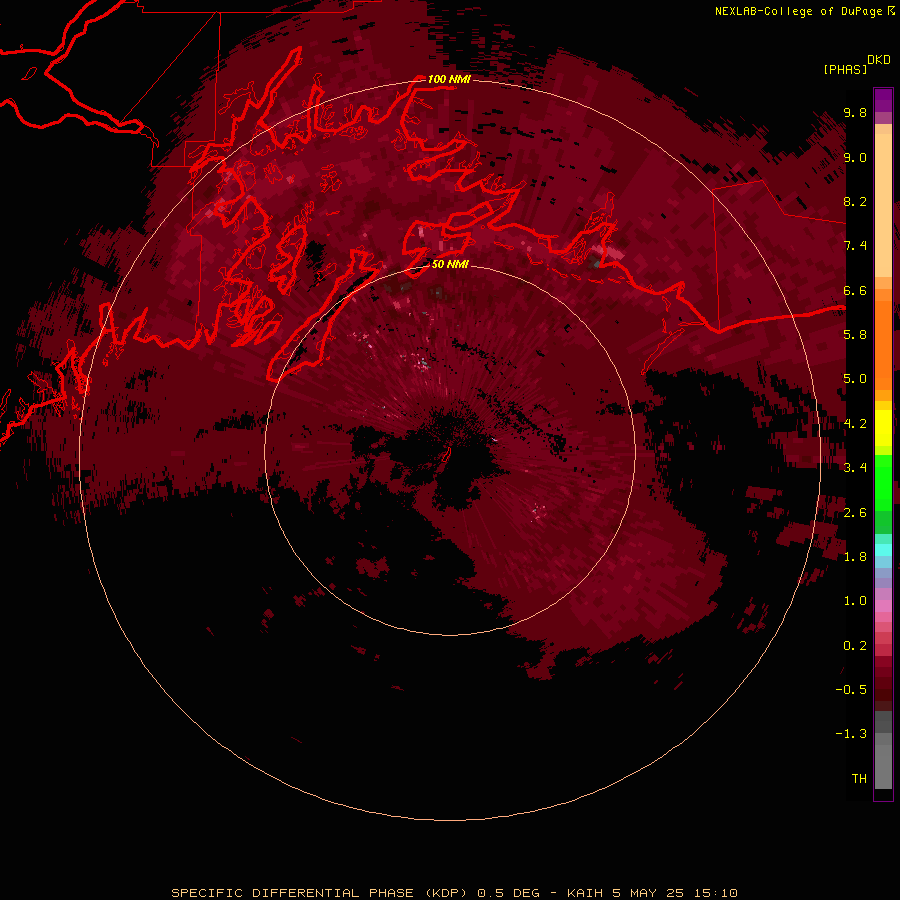Click the DKD label above the color bar

click(879, 60)
